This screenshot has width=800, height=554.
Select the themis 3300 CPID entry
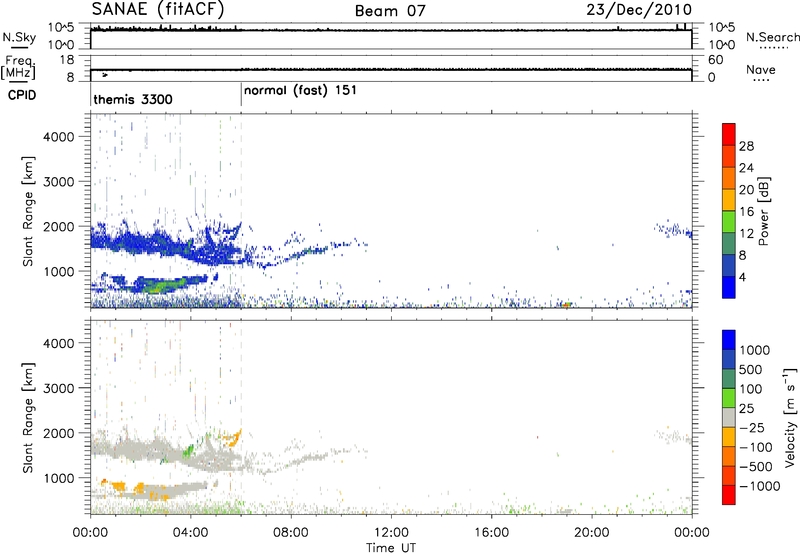click(x=133, y=99)
